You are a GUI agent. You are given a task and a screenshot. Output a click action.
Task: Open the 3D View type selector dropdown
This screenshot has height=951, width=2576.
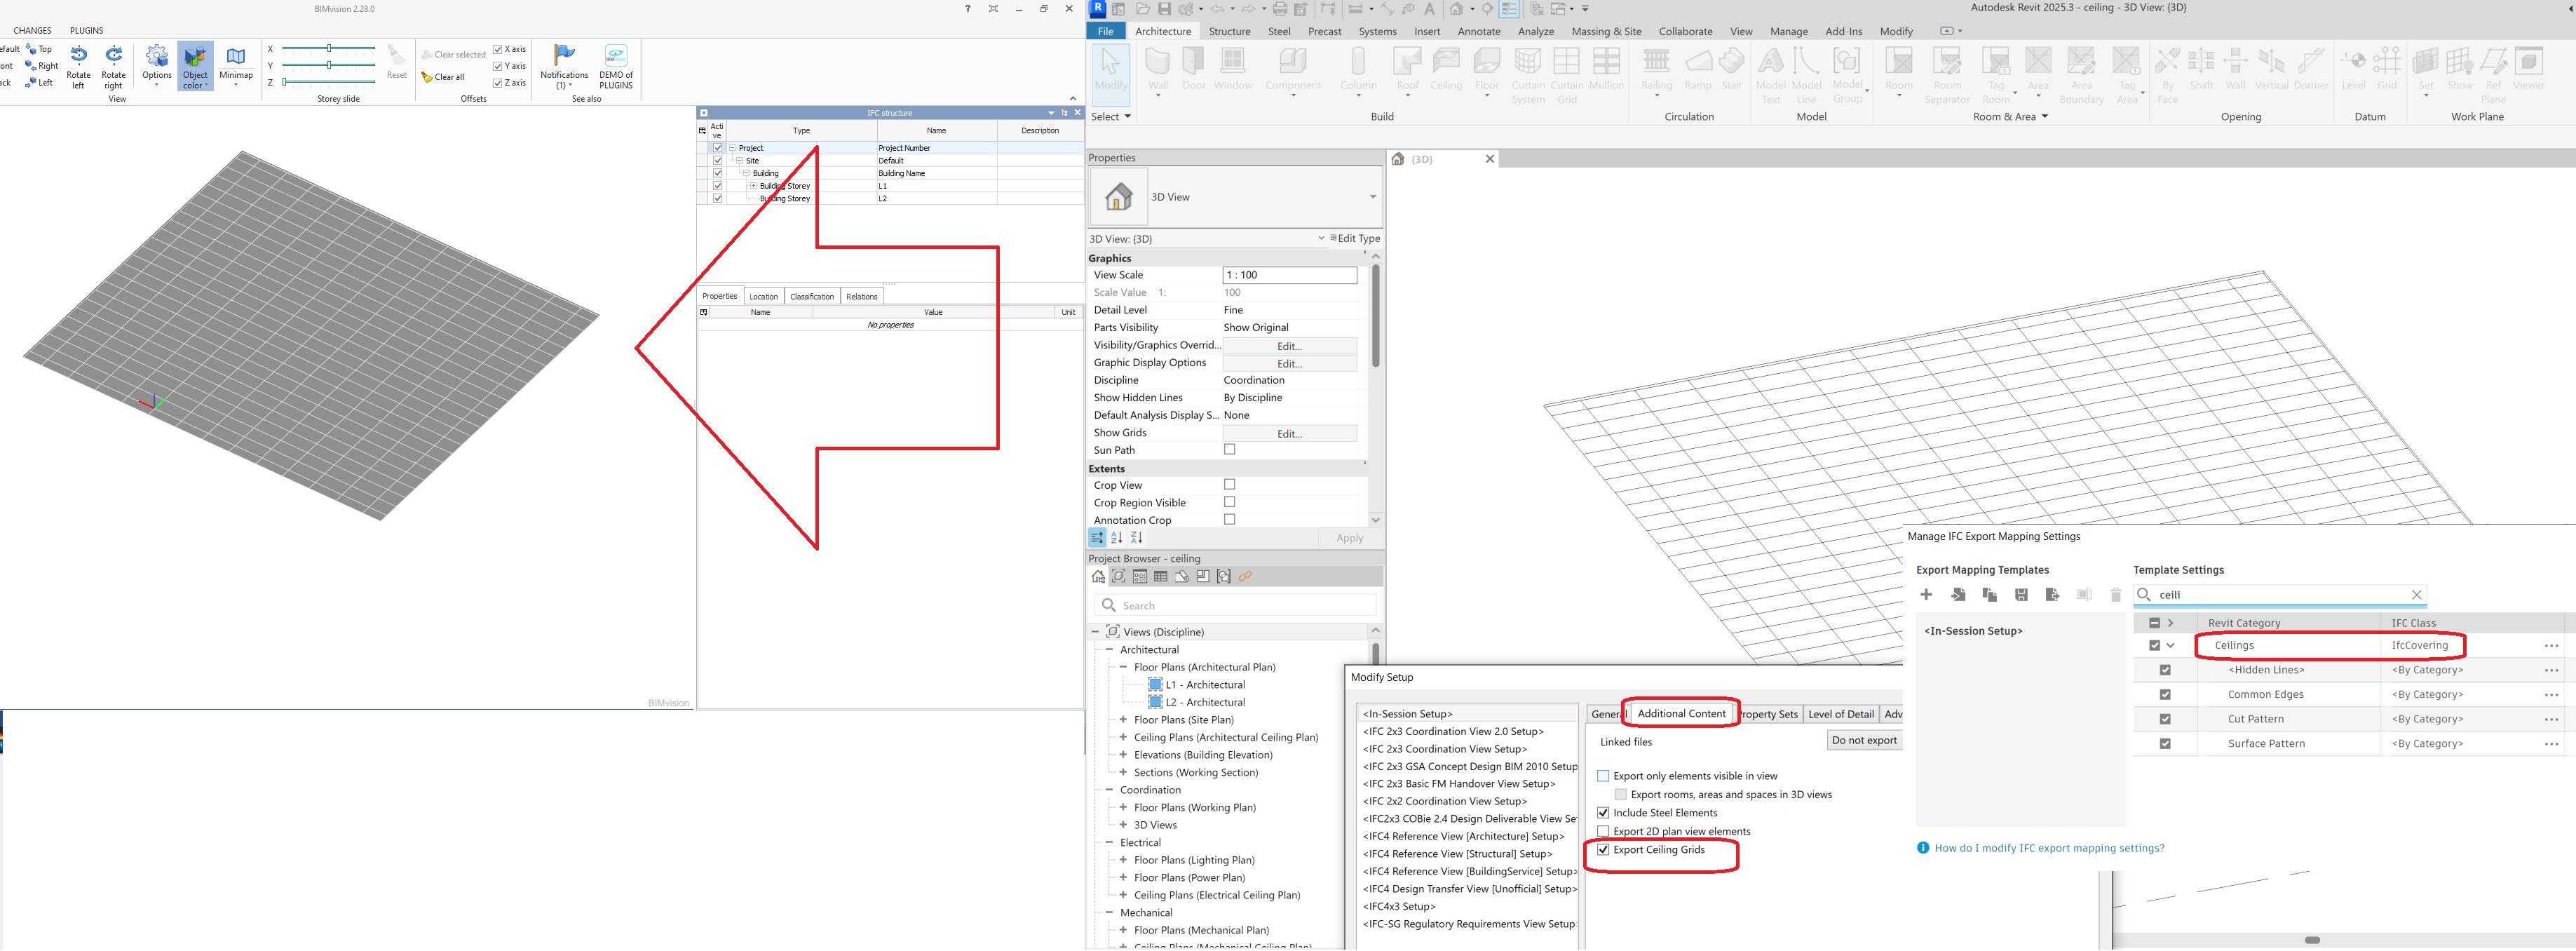(x=1372, y=197)
